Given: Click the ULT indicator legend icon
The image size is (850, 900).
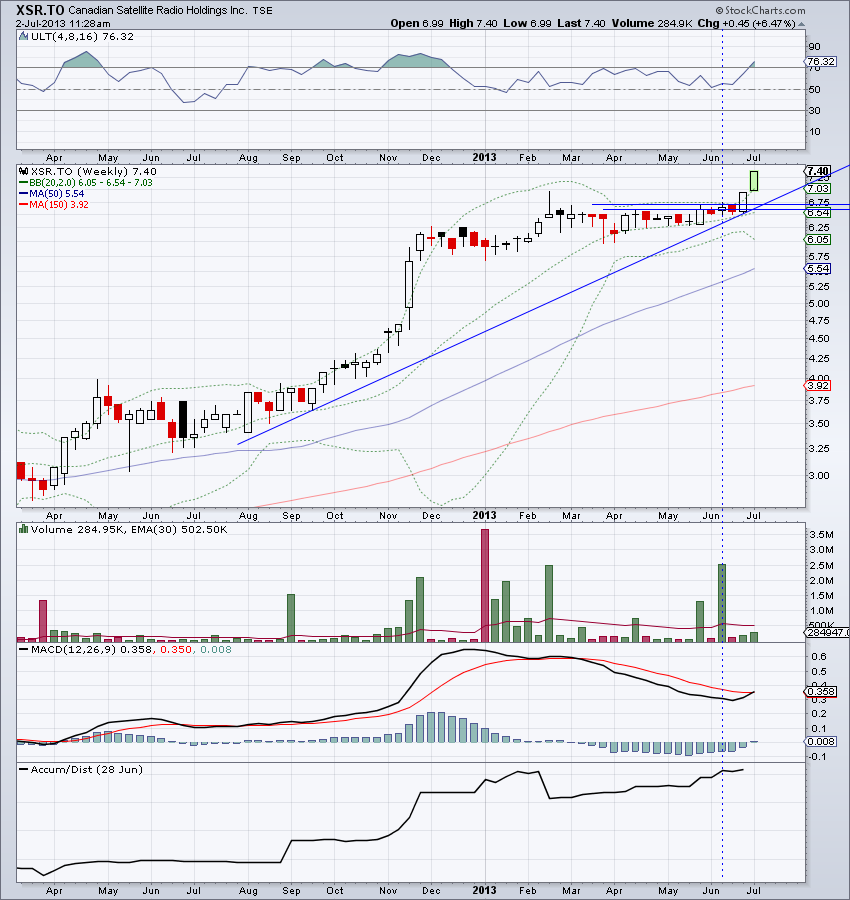Looking at the screenshot, I should [24, 36].
